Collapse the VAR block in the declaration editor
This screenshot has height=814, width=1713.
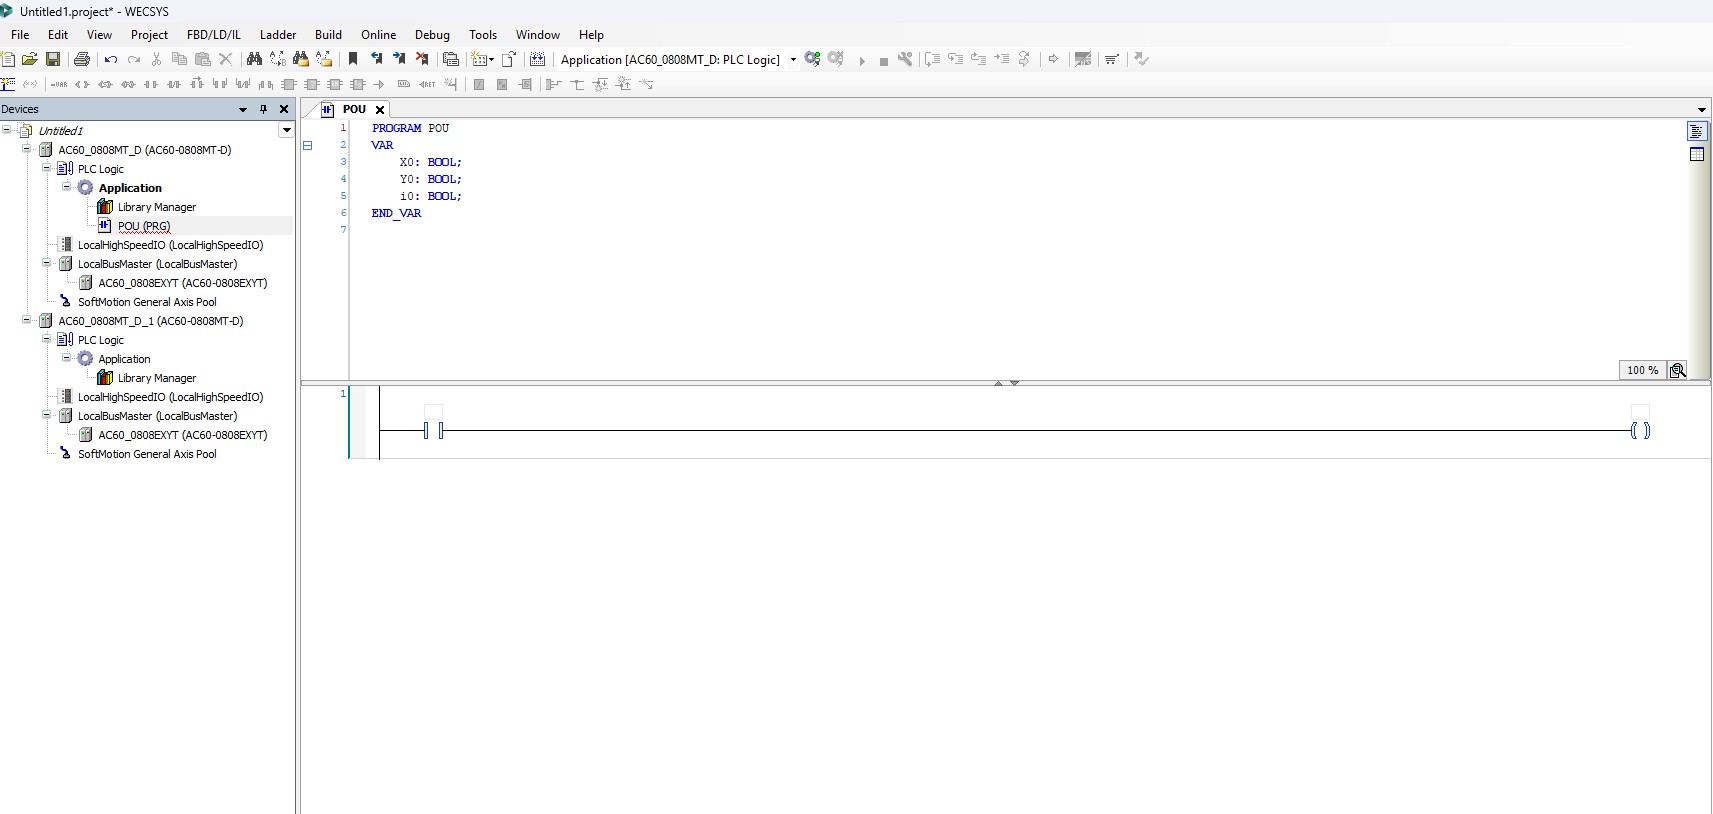click(x=308, y=145)
